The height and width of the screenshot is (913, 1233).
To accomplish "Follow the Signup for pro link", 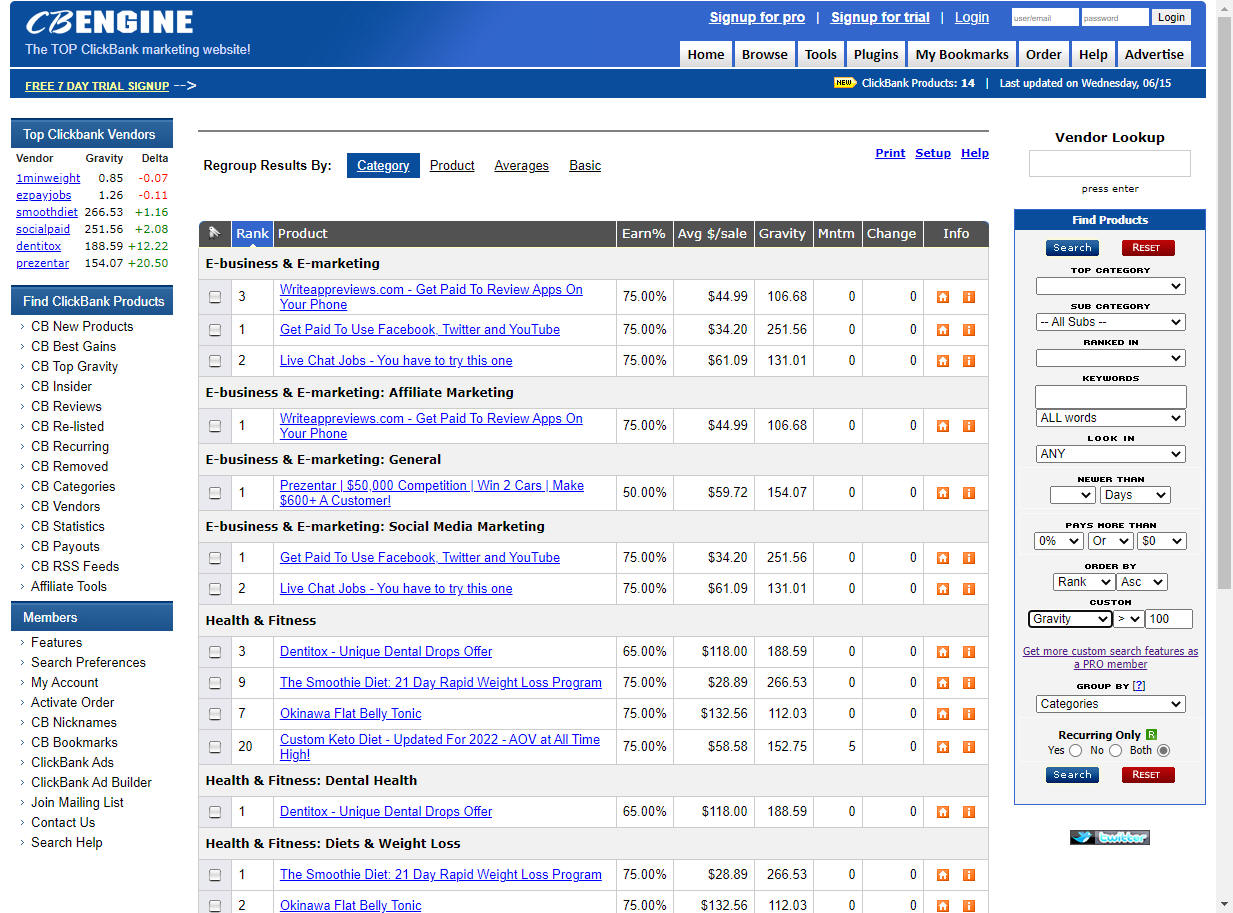I will (757, 17).
